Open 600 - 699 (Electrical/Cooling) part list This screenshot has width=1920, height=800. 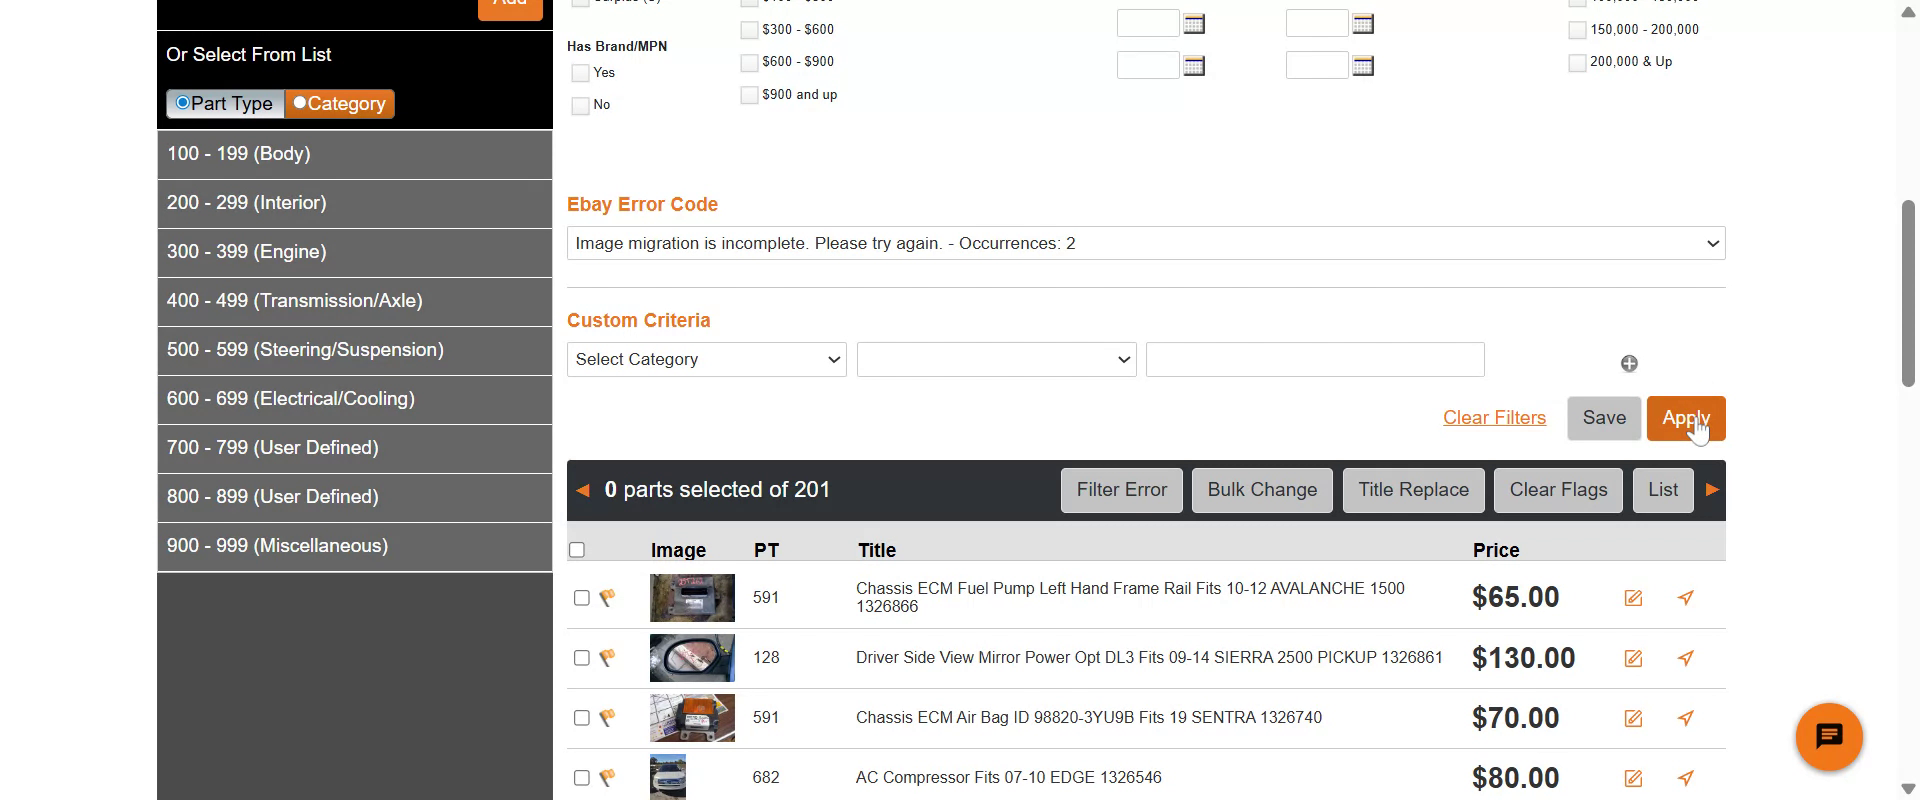(x=355, y=399)
